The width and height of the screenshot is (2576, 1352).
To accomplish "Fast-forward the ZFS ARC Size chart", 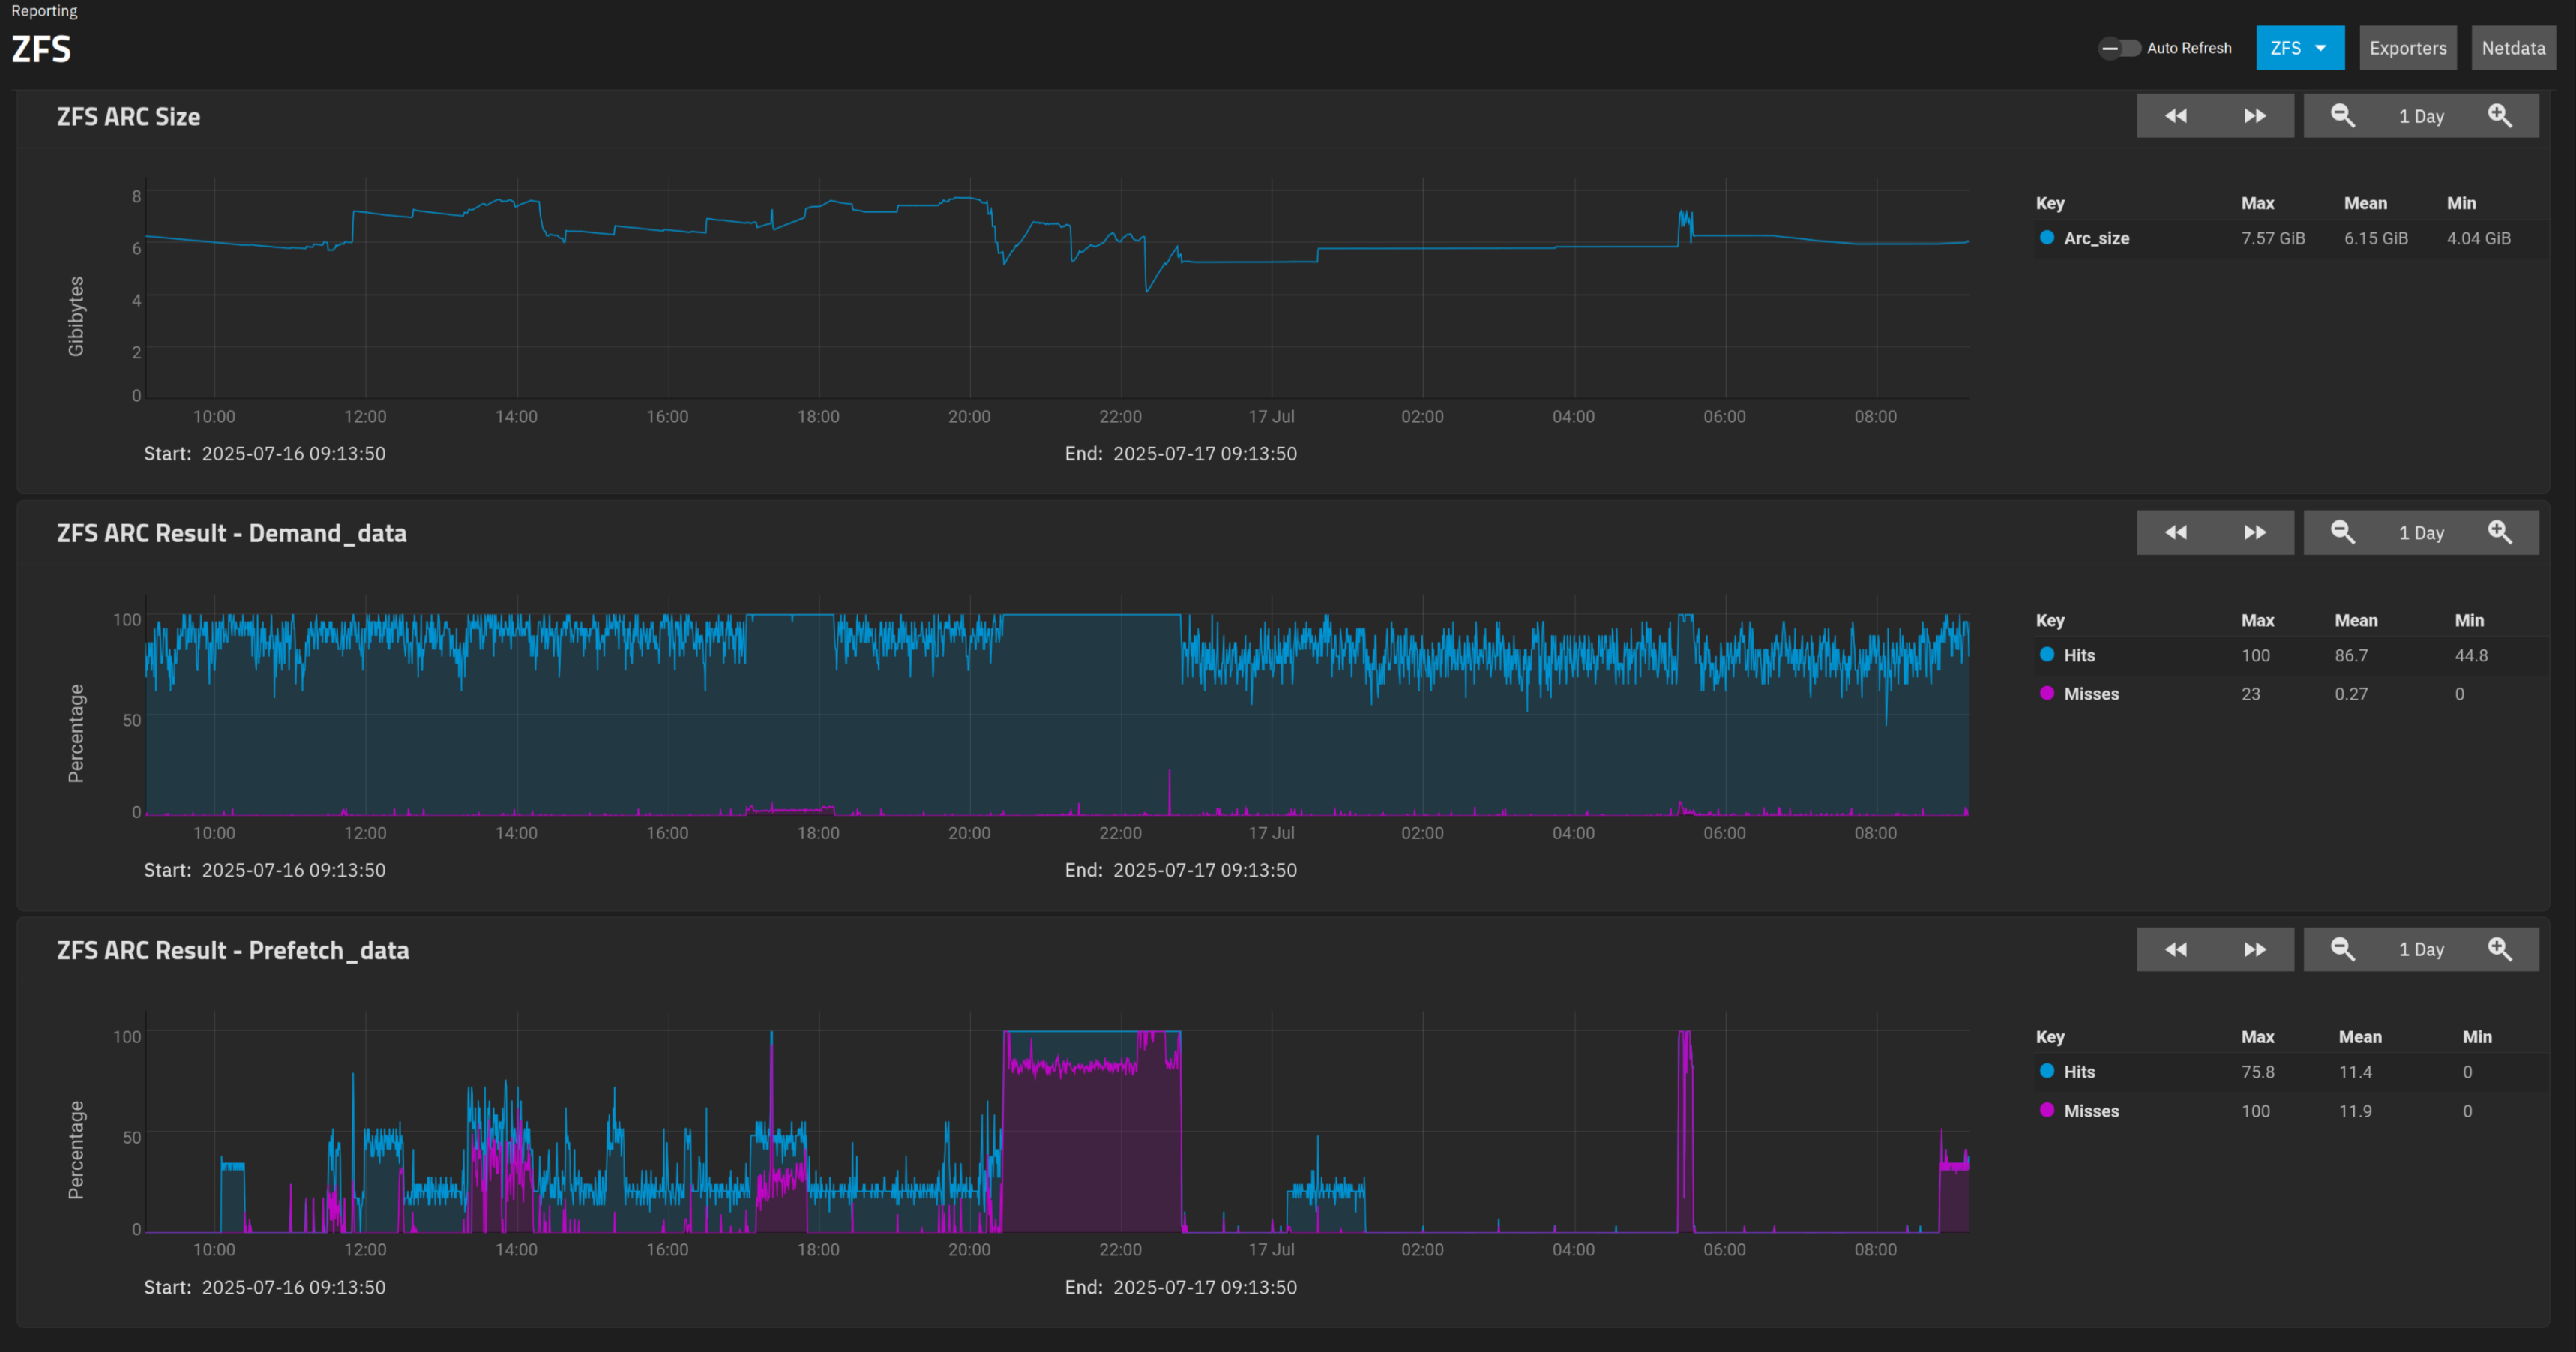I will pyautogui.click(x=2254, y=116).
